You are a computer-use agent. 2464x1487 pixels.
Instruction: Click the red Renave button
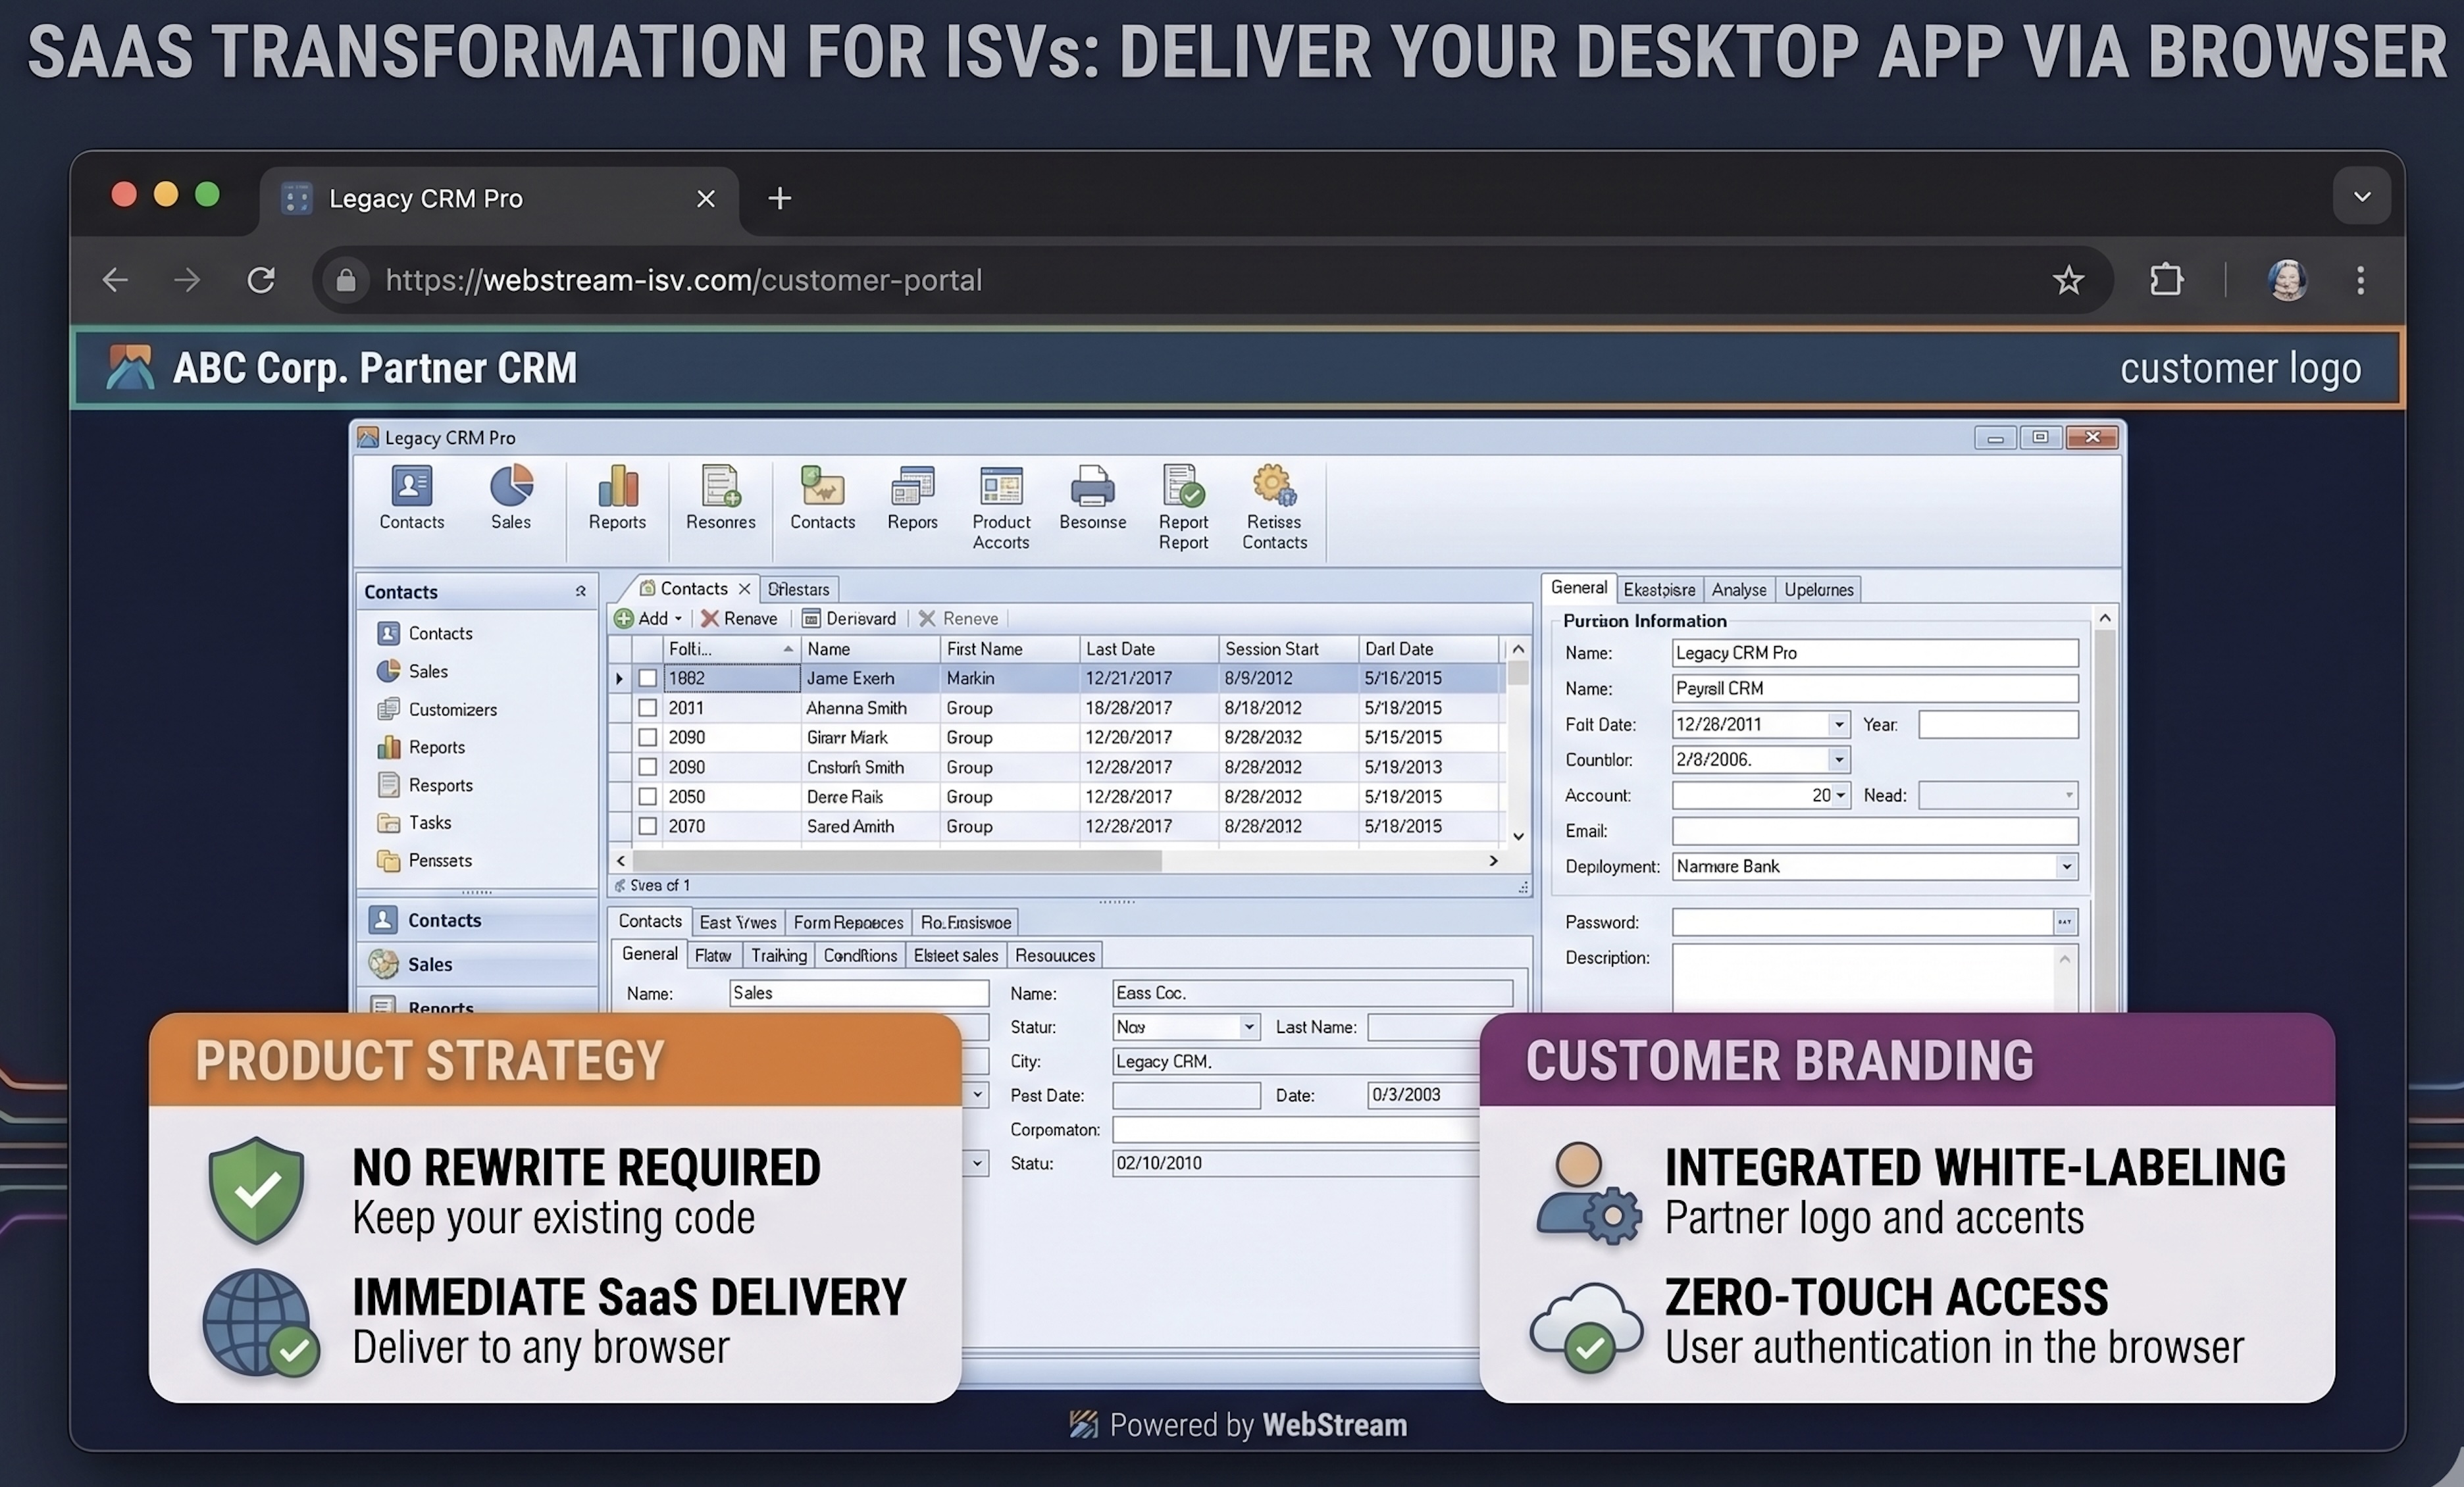[x=739, y=618]
